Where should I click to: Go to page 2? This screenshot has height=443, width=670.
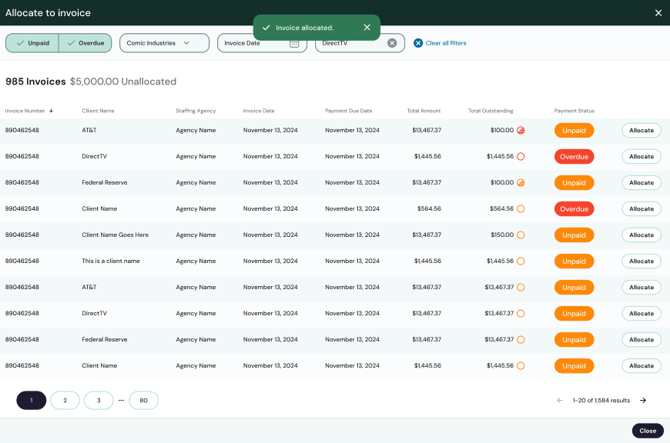pyautogui.click(x=65, y=400)
